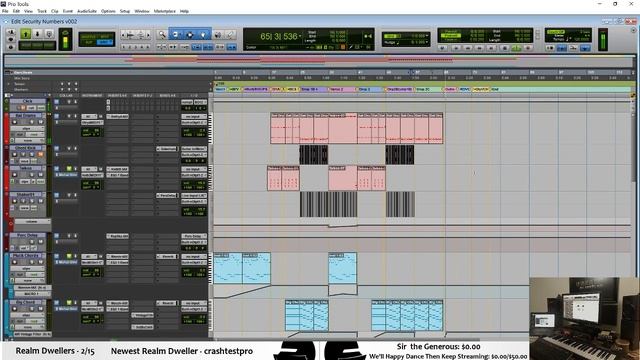The width and height of the screenshot is (640, 360).
Task: Click the Big Chord track name
Action: pos(27,302)
